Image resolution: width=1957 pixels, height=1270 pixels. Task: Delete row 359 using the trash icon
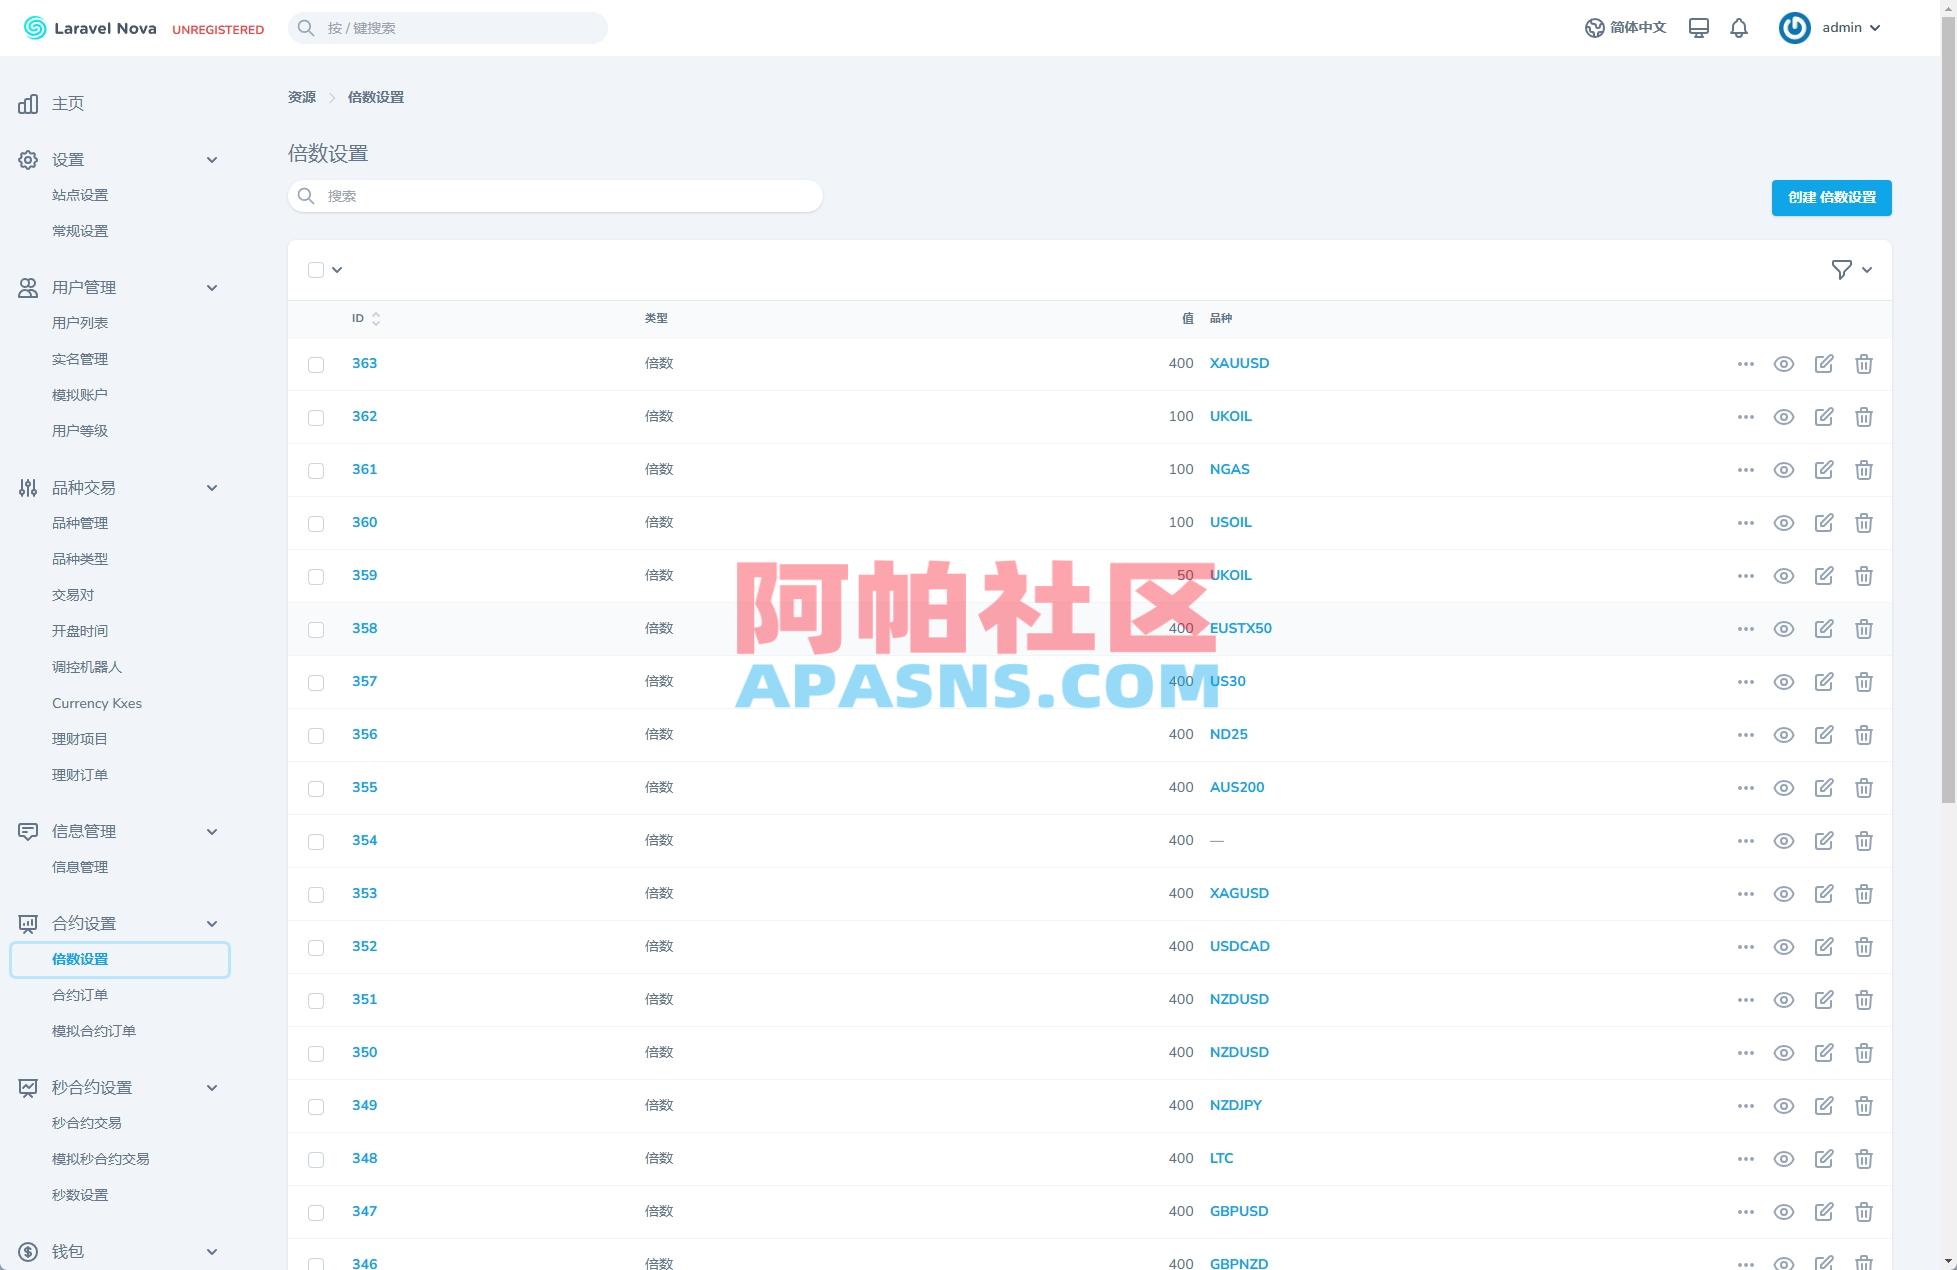(1864, 576)
